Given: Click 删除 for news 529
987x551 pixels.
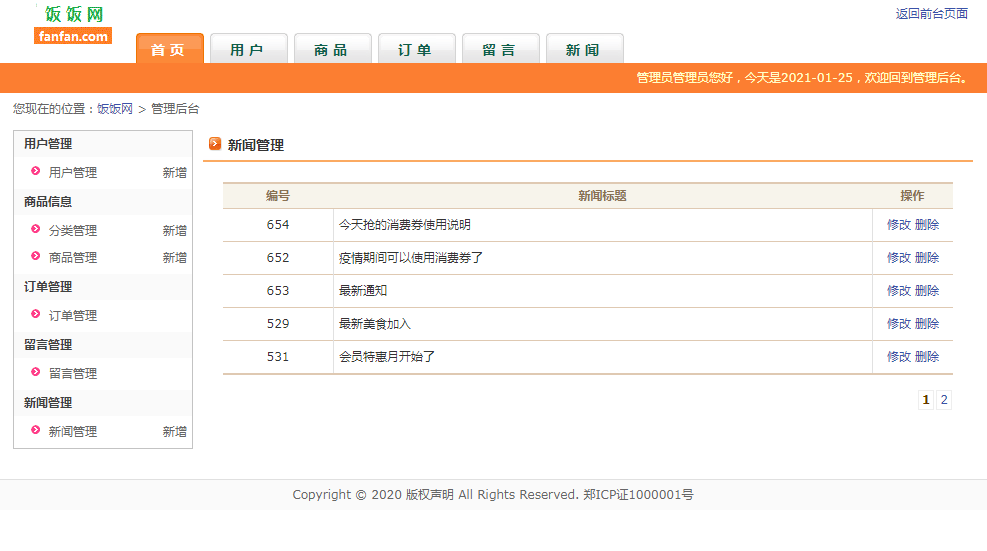Looking at the screenshot, I should click(x=927, y=324).
